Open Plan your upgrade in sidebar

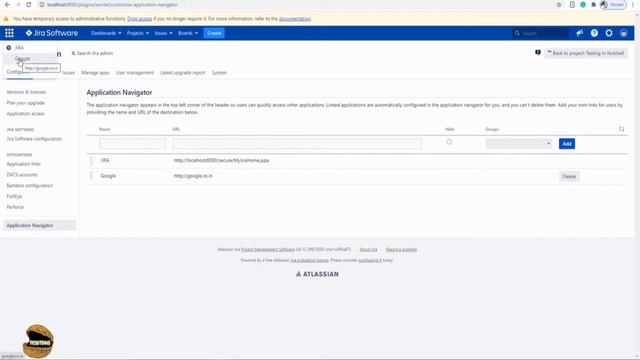25,103
